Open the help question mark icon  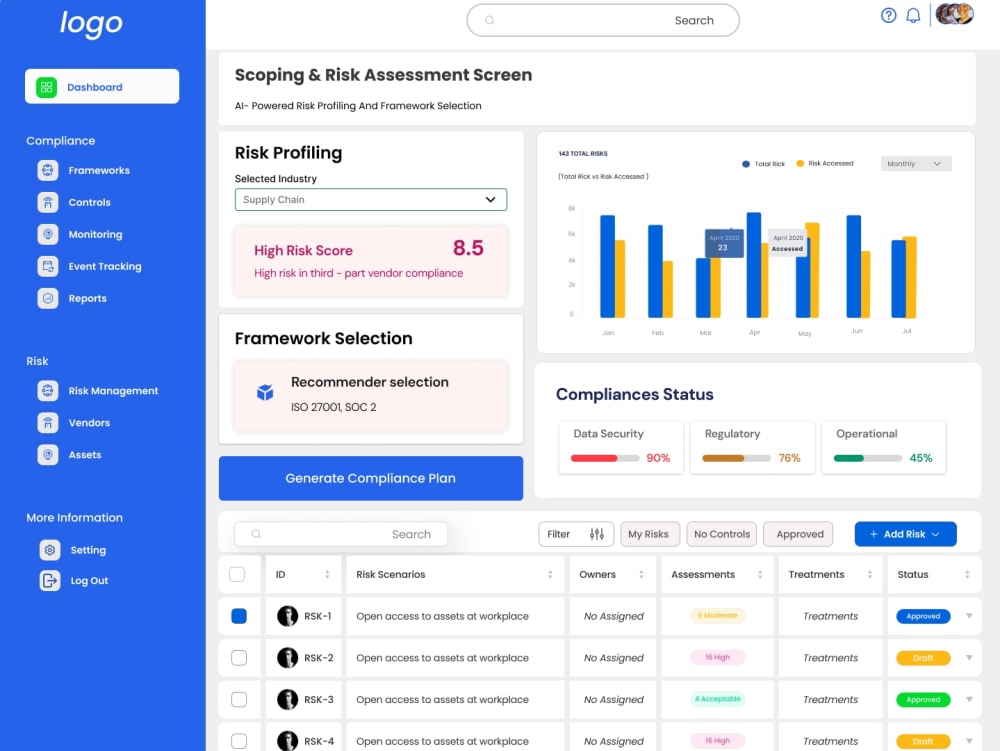pos(888,15)
